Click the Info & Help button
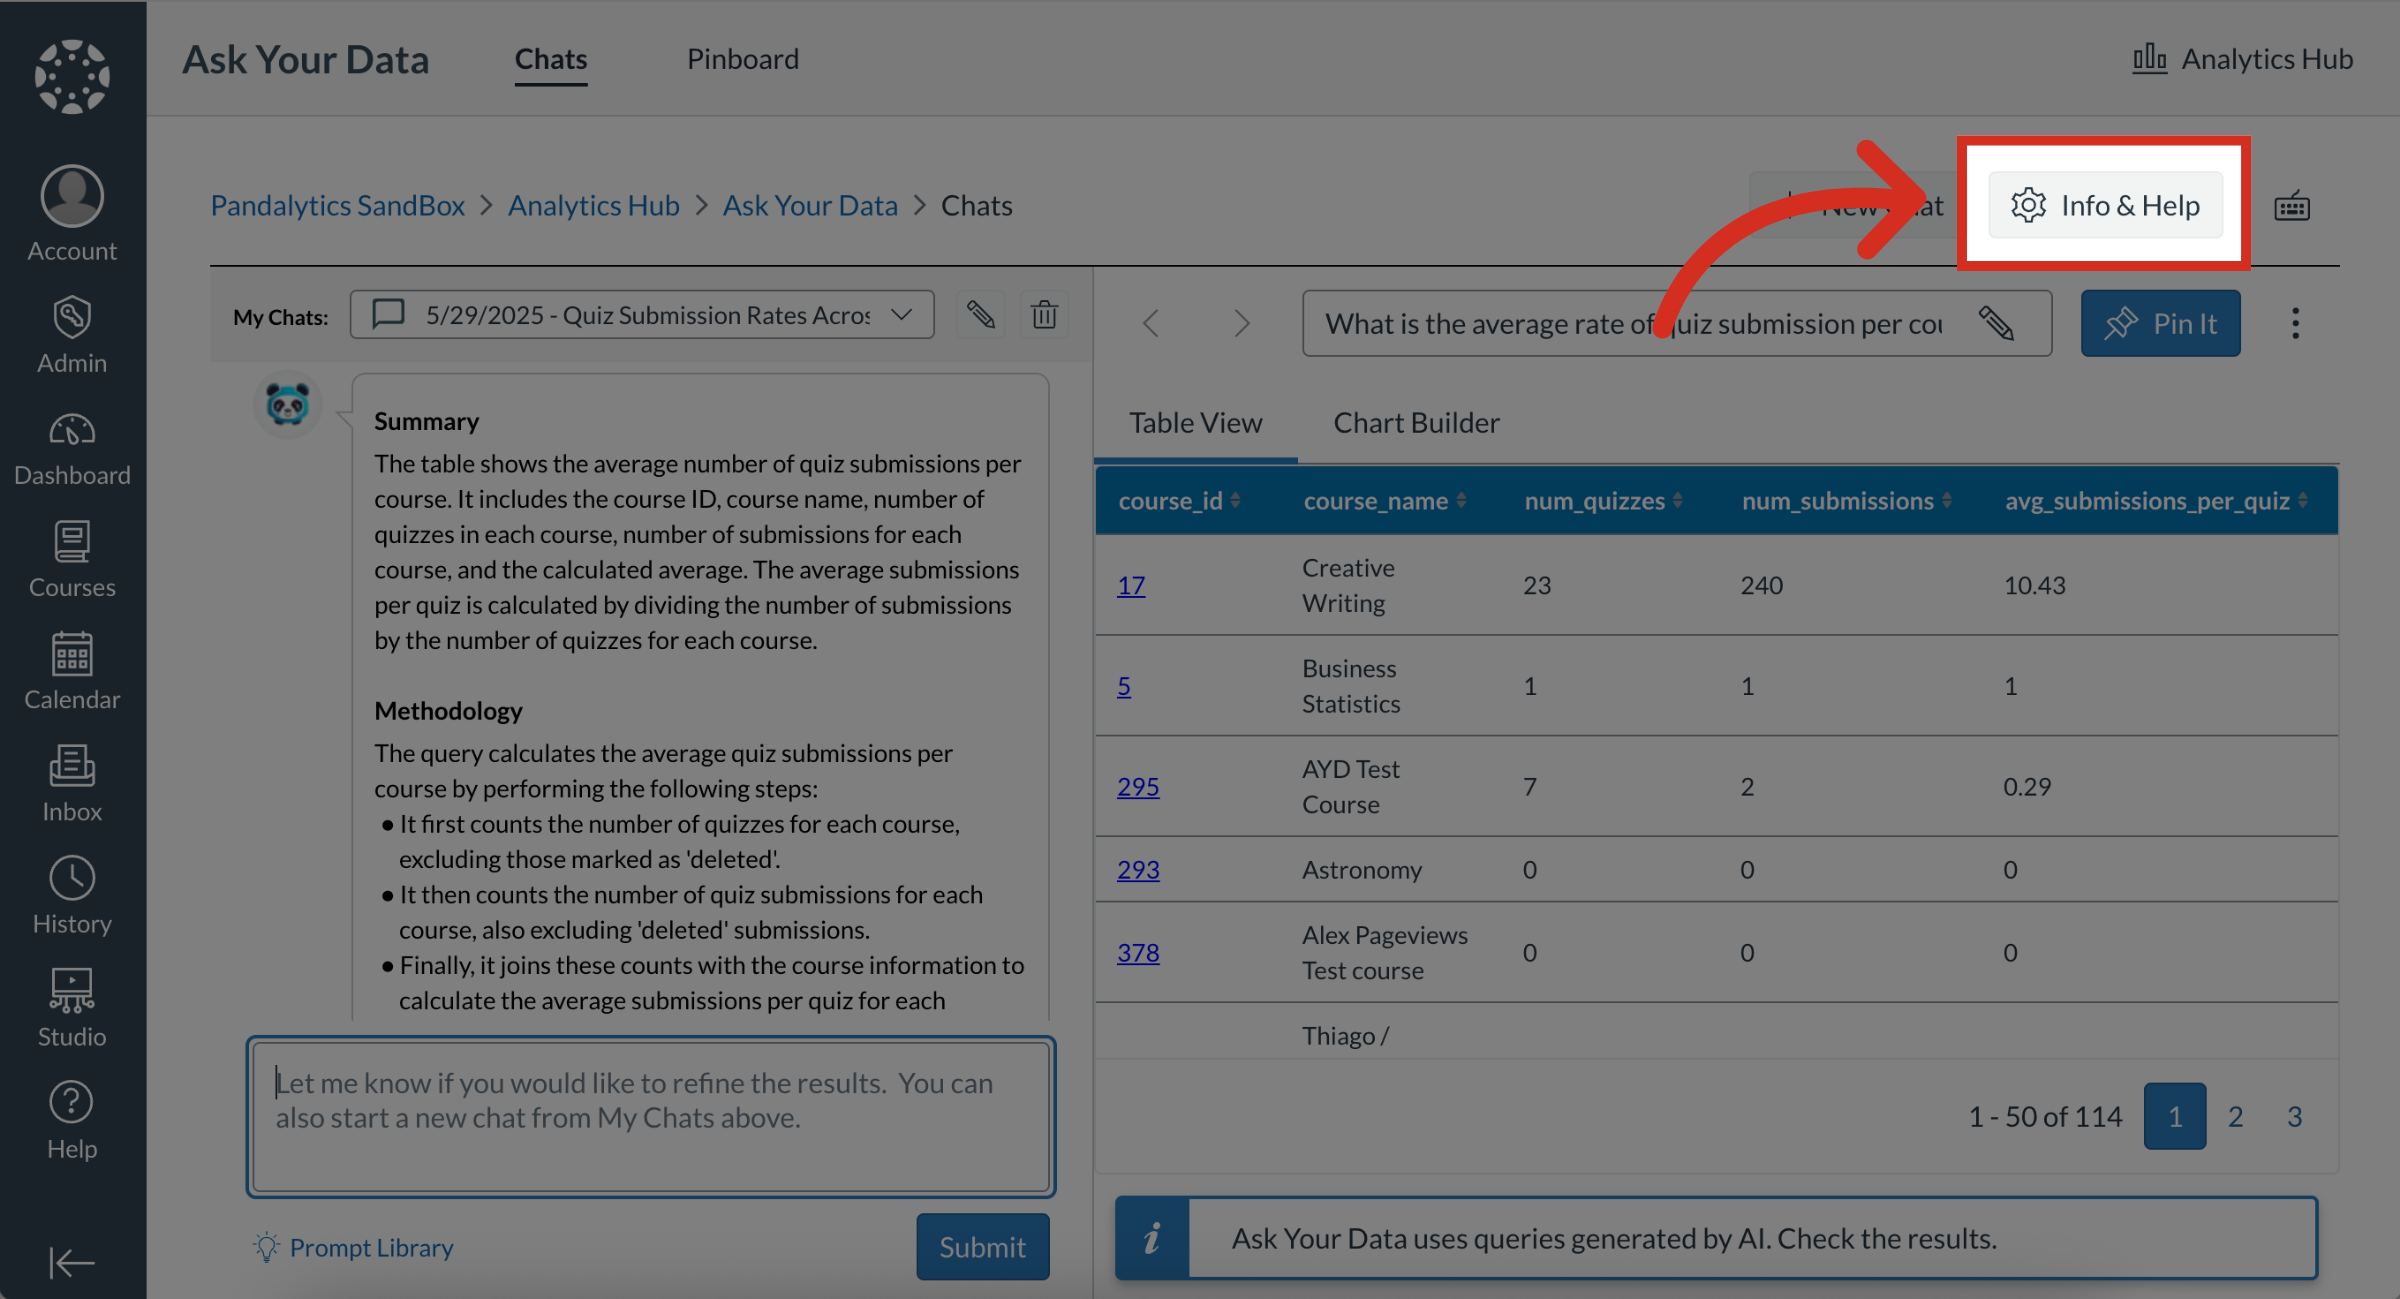 tap(2105, 205)
